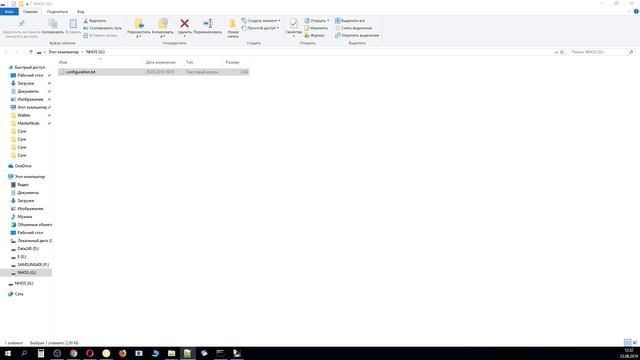Open the ribbon Help icon
This screenshot has width=640, height=360.
point(636,11)
